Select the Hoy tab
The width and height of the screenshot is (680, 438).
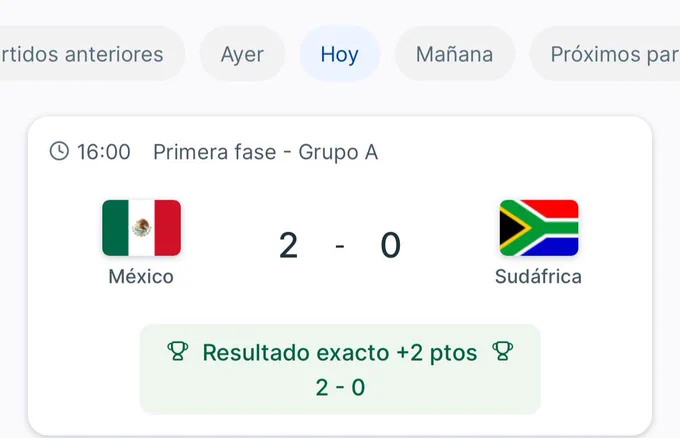pyautogui.click(x=340, y=54)
